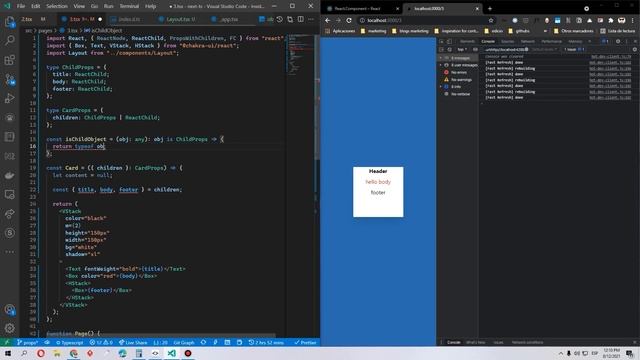The height and width of the screenshot is (360, 640).
Task: Expand the bookmarks overflow chevron
Action: pyautogui.click(x=545, y=31)
